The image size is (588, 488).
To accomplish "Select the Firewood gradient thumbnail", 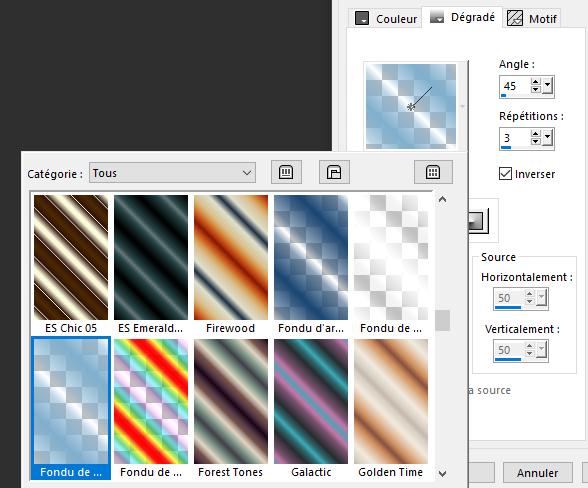I will coord(231,264).
